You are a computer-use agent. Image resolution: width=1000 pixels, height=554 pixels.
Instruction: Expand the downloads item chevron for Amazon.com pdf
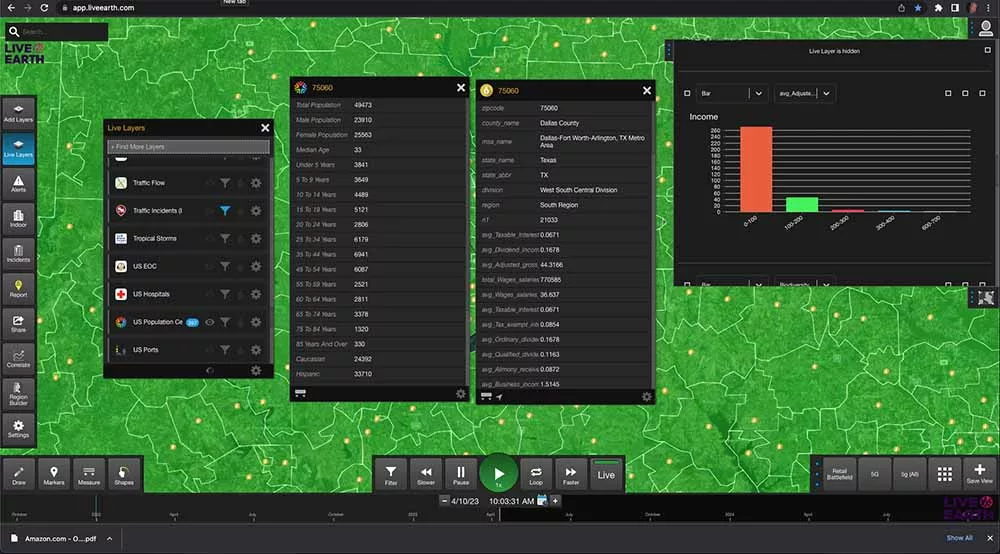pyautogui.click(x=110, y=539)
